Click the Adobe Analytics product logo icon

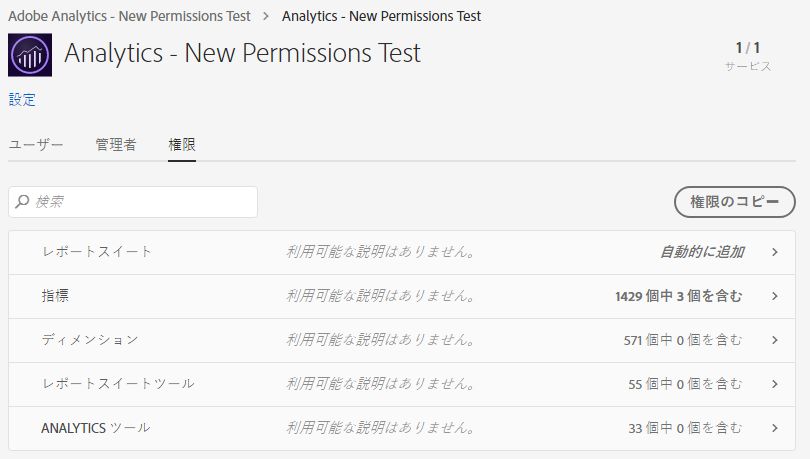click(x=30, y=55)
